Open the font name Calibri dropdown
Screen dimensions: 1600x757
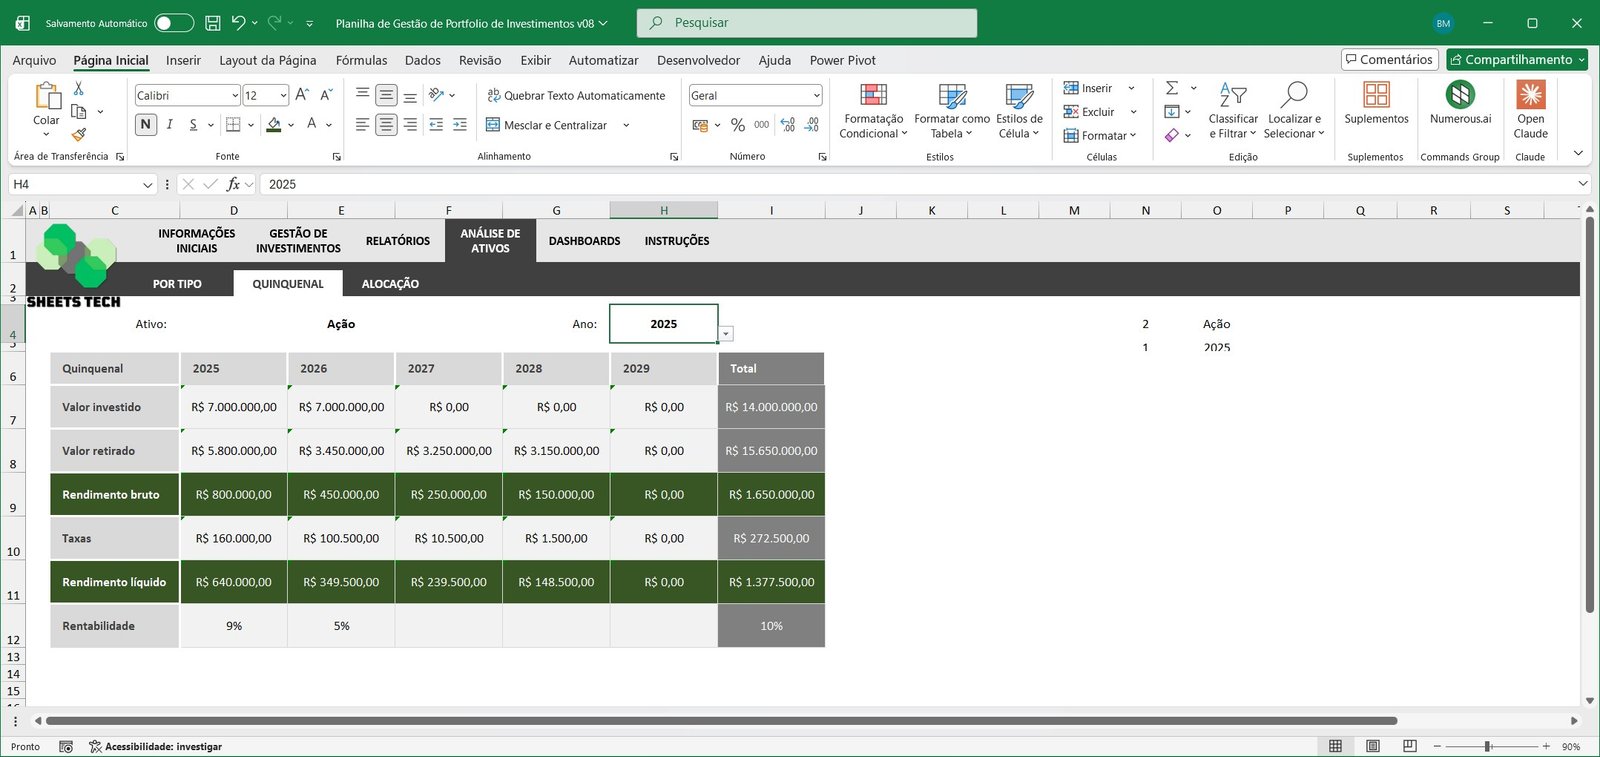235,96
